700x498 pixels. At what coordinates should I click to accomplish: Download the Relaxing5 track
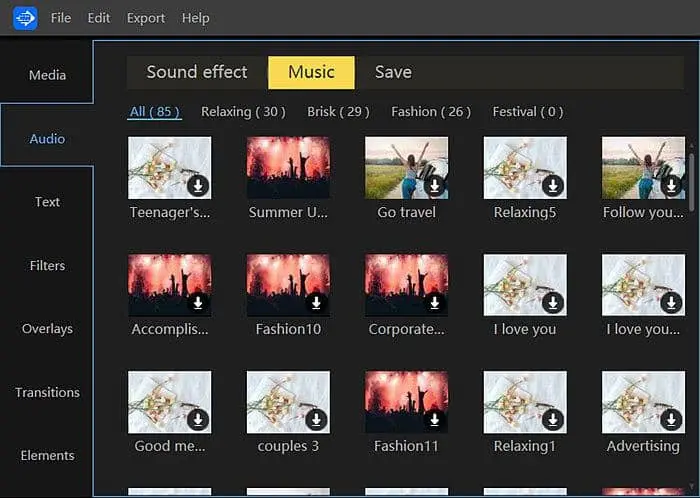coord(553,186)
